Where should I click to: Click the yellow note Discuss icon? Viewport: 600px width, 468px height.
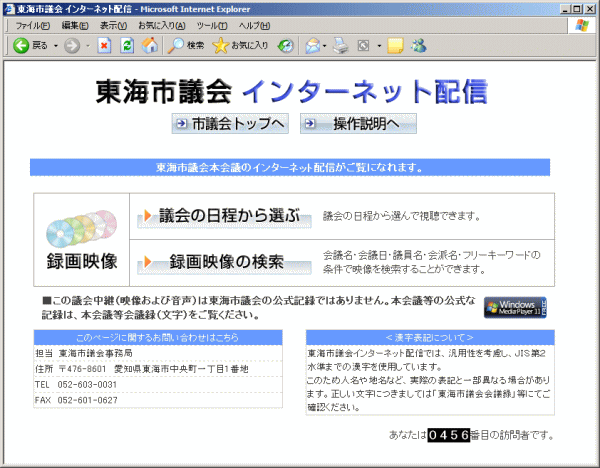click(x=395, y=46)
